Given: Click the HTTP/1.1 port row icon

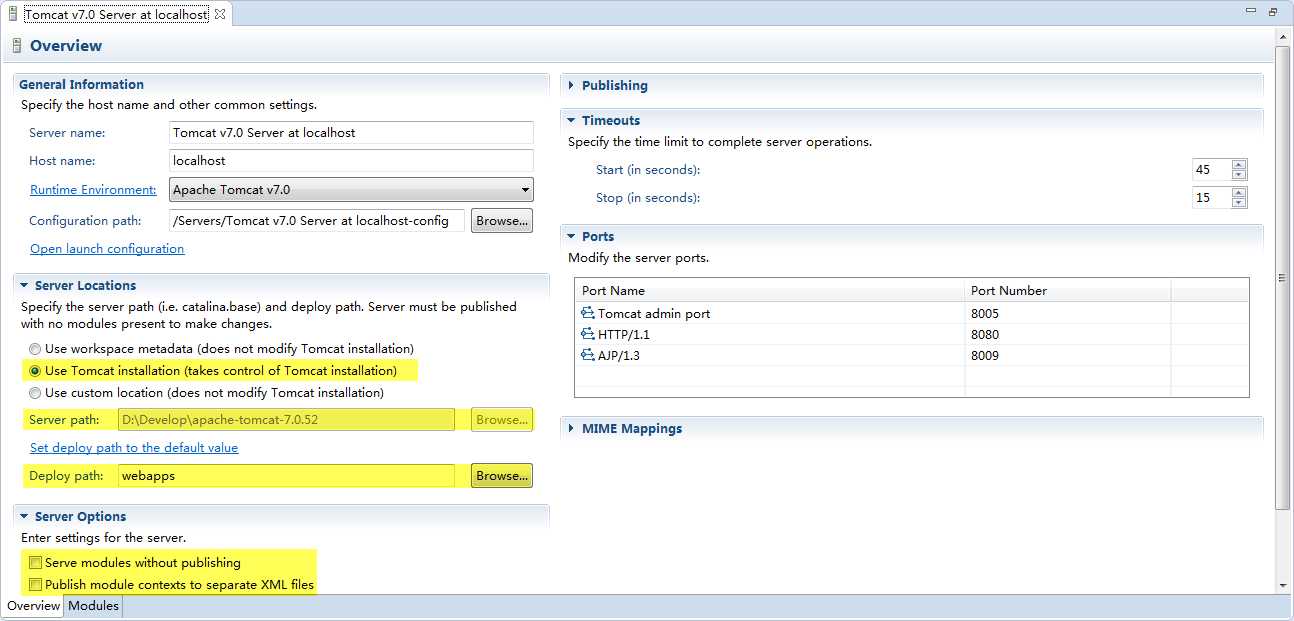Looking at the screenshot, I should point(587,334).
